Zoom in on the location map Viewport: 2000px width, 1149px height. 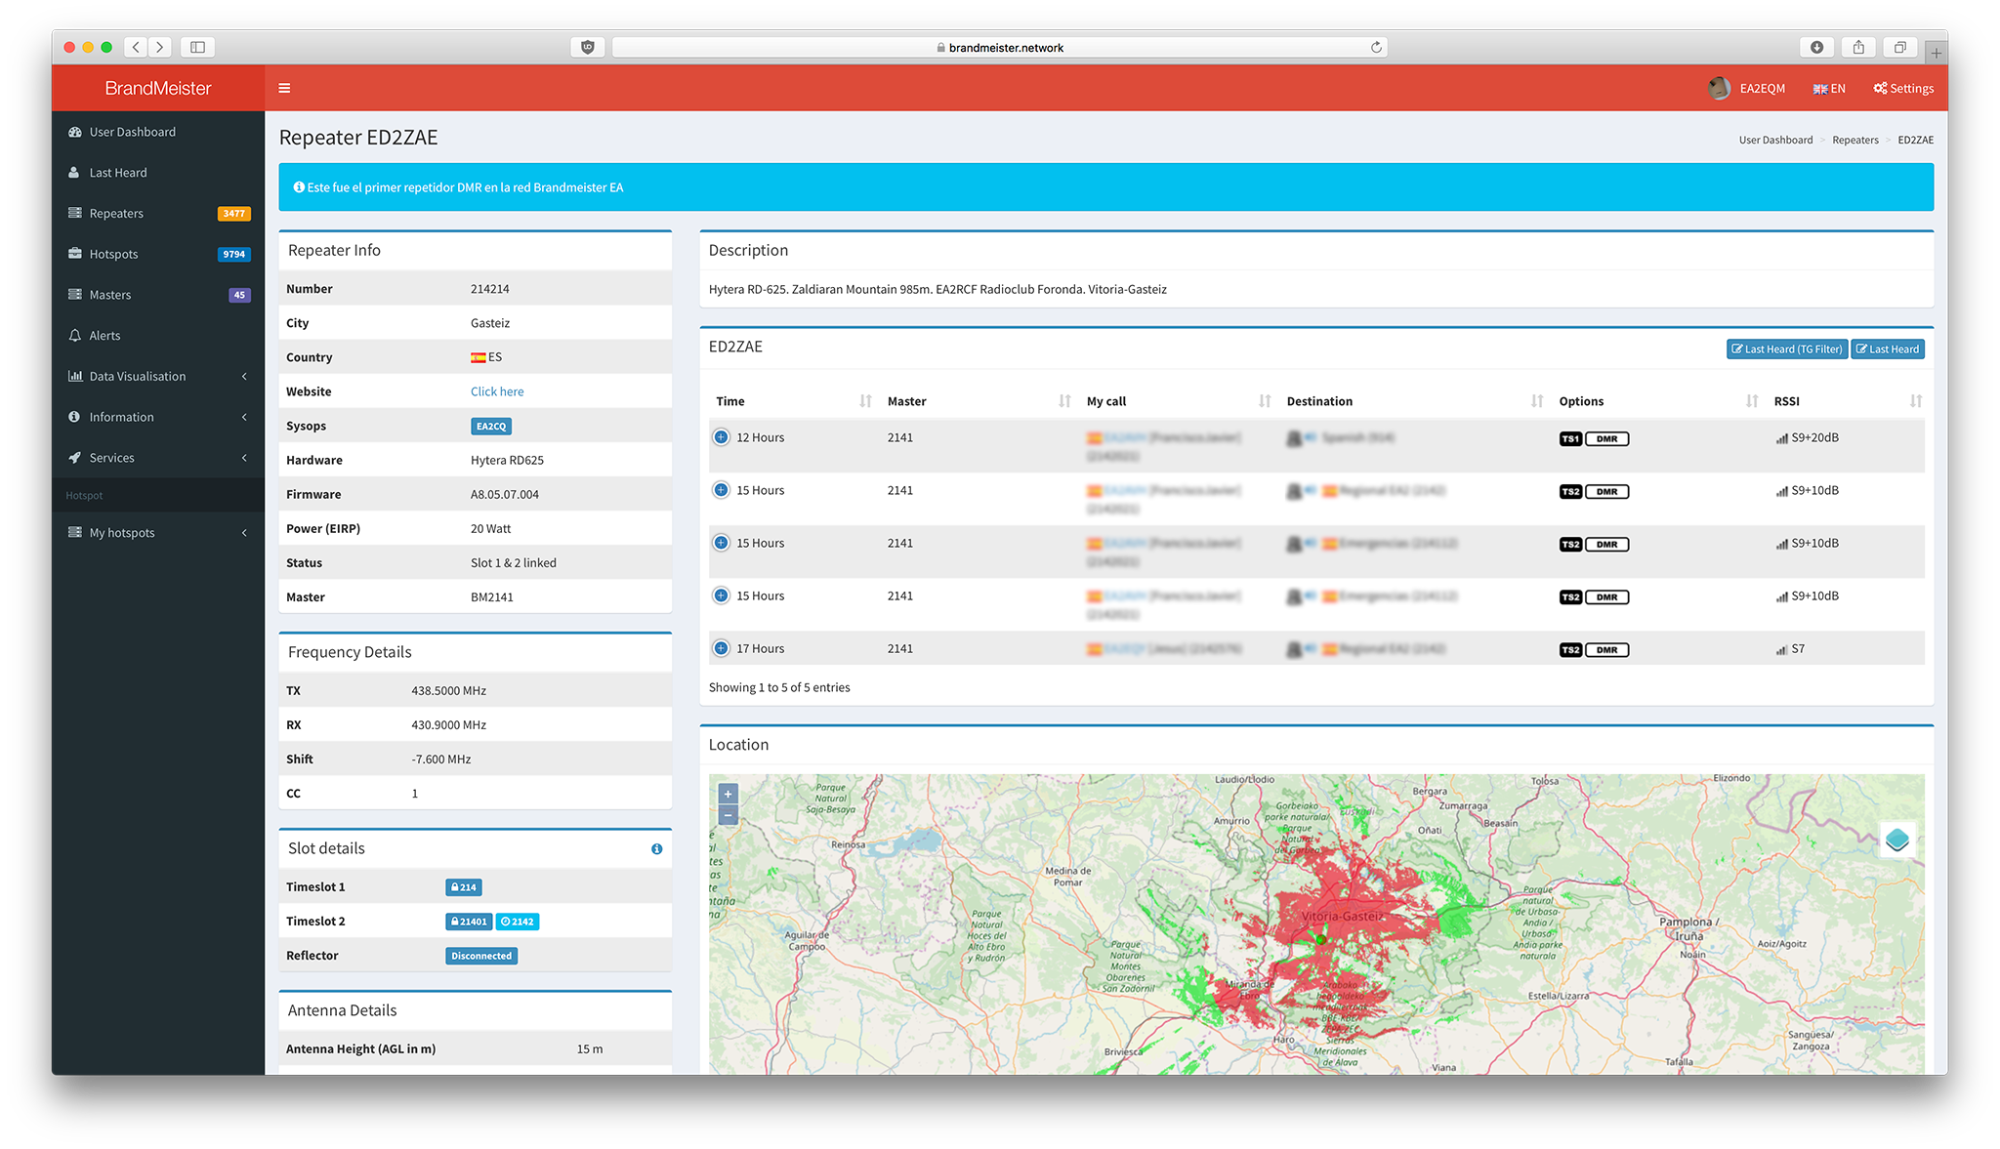click(728, 794)
